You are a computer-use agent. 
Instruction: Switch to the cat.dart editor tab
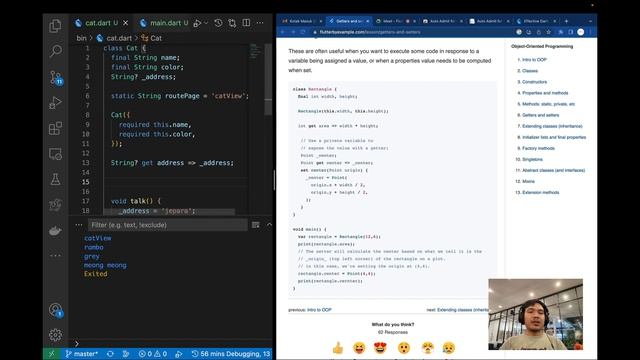click(x=98, y=23)
